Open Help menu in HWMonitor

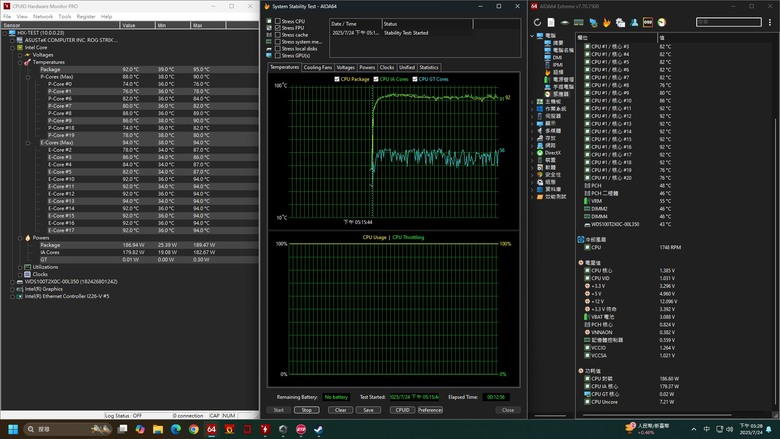point(106,16)
